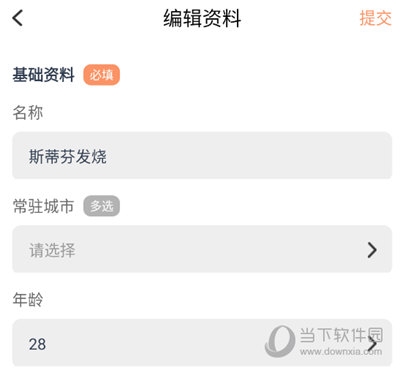The image size is (400, 373).
Task: Click the 名称 field label
Action: [x=28, y=113]
